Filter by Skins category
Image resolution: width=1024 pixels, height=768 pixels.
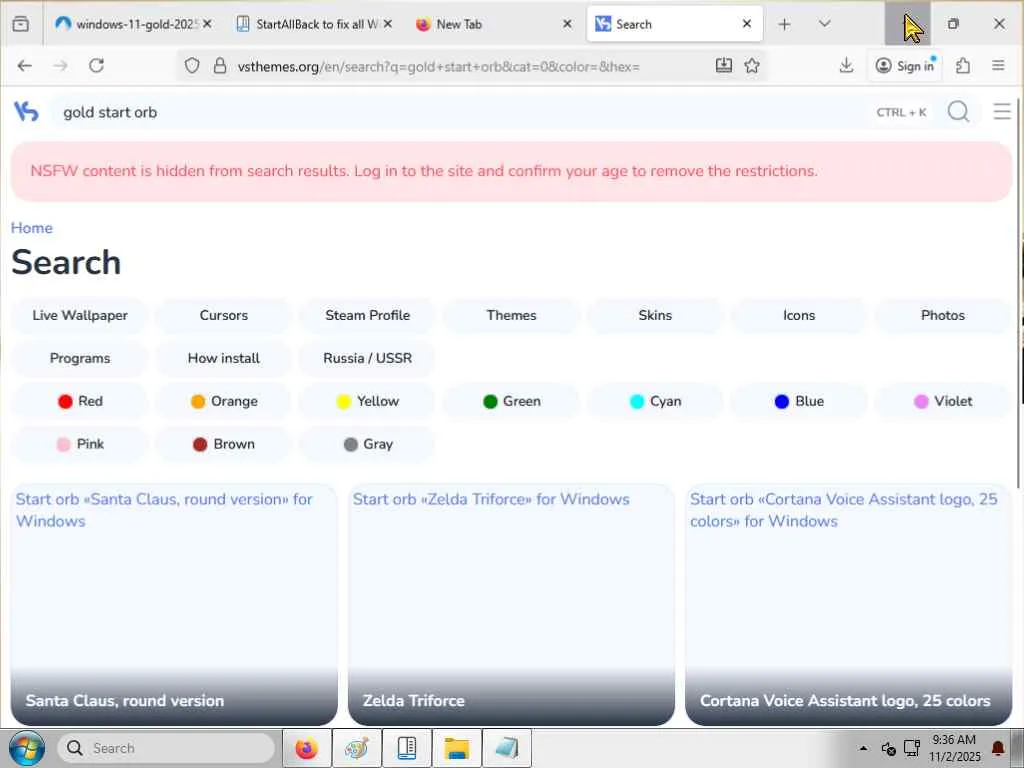pos(654,315)
